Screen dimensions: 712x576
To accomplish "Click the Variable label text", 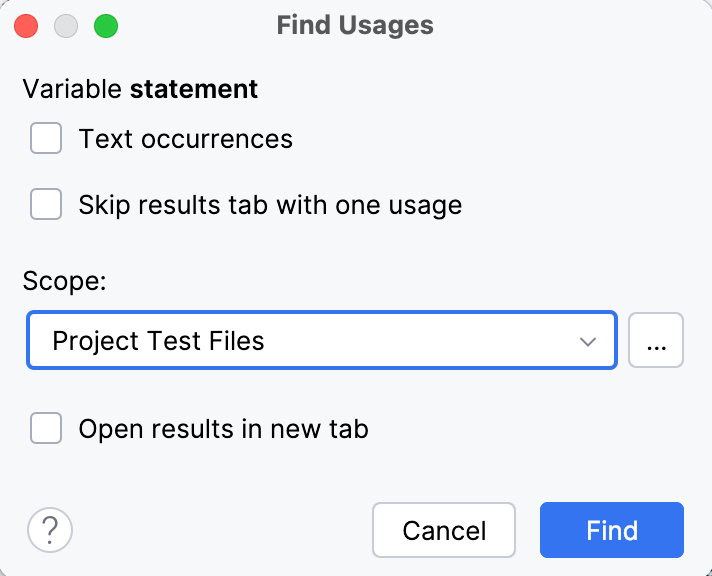I will (72, 89).
